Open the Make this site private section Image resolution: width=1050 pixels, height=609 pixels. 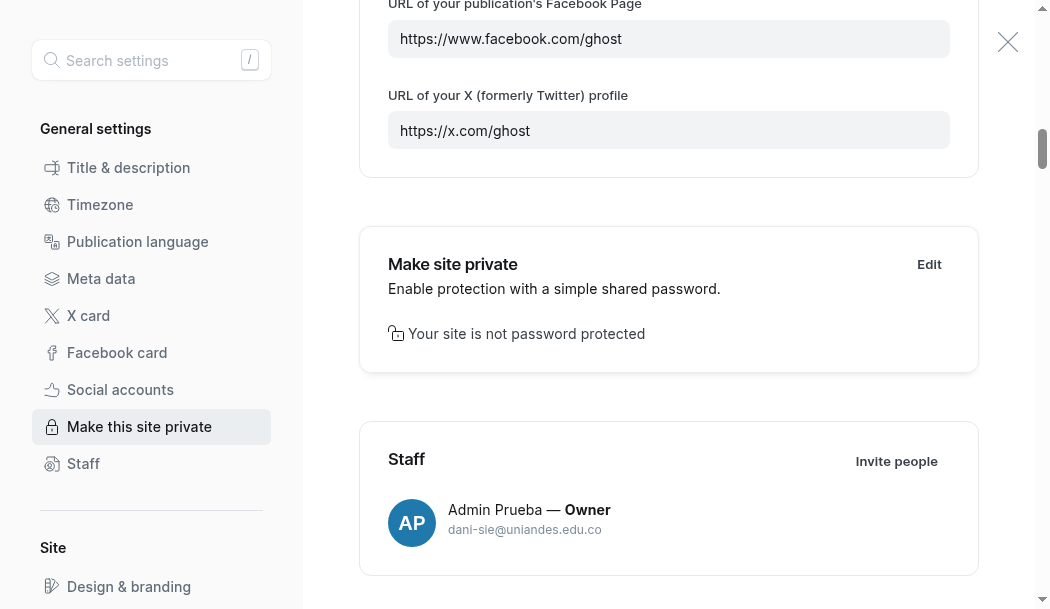point(151,427)
